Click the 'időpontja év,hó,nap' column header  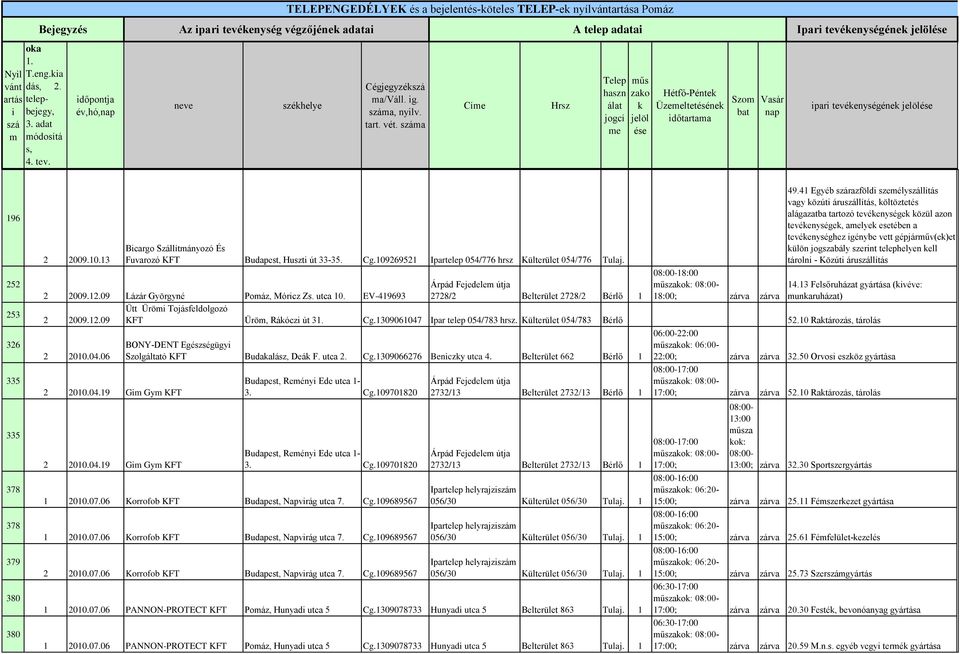click(95, 105)
